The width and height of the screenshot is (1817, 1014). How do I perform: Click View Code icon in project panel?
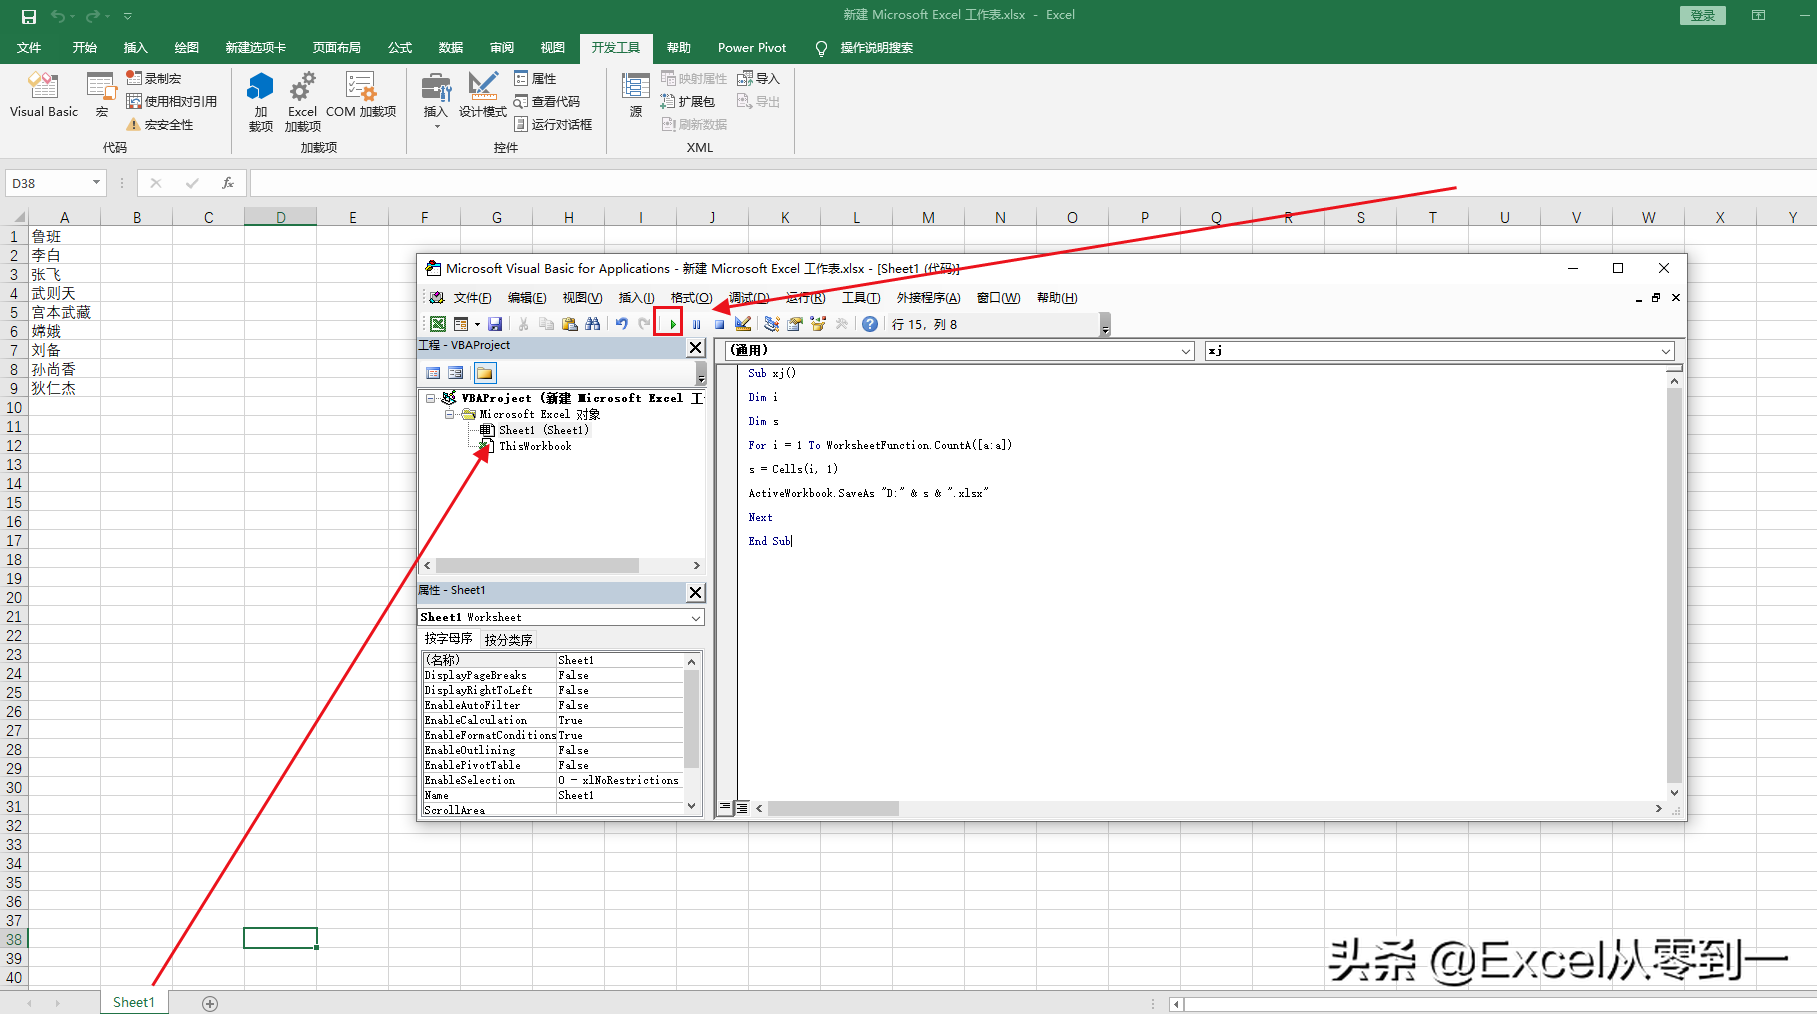pos(433,373)
